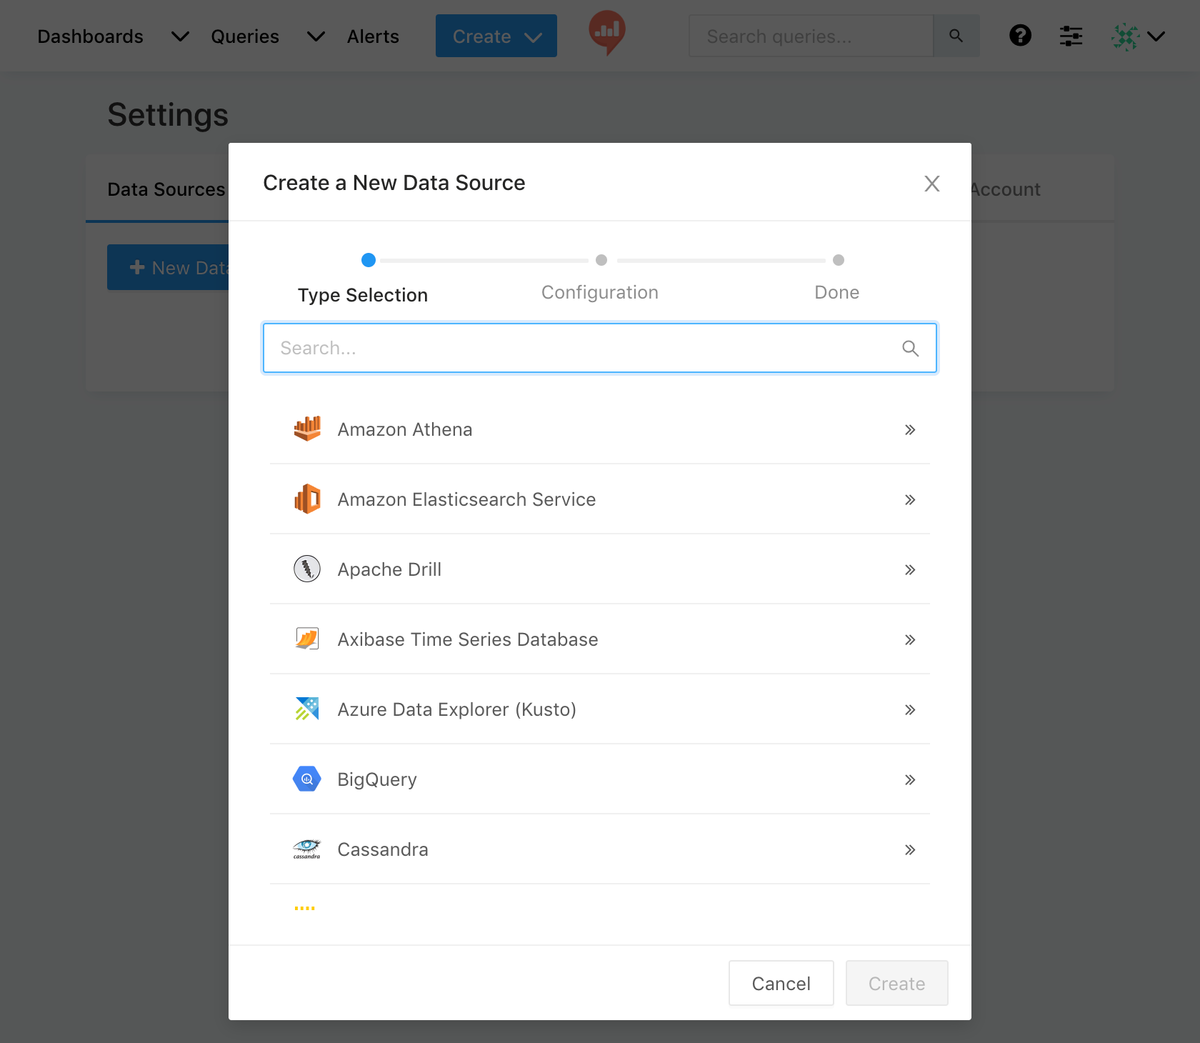The width and height of the screenshot is (1200, 1043).
Task: Select Cassandra data source
Action: (x=600, y=849)
